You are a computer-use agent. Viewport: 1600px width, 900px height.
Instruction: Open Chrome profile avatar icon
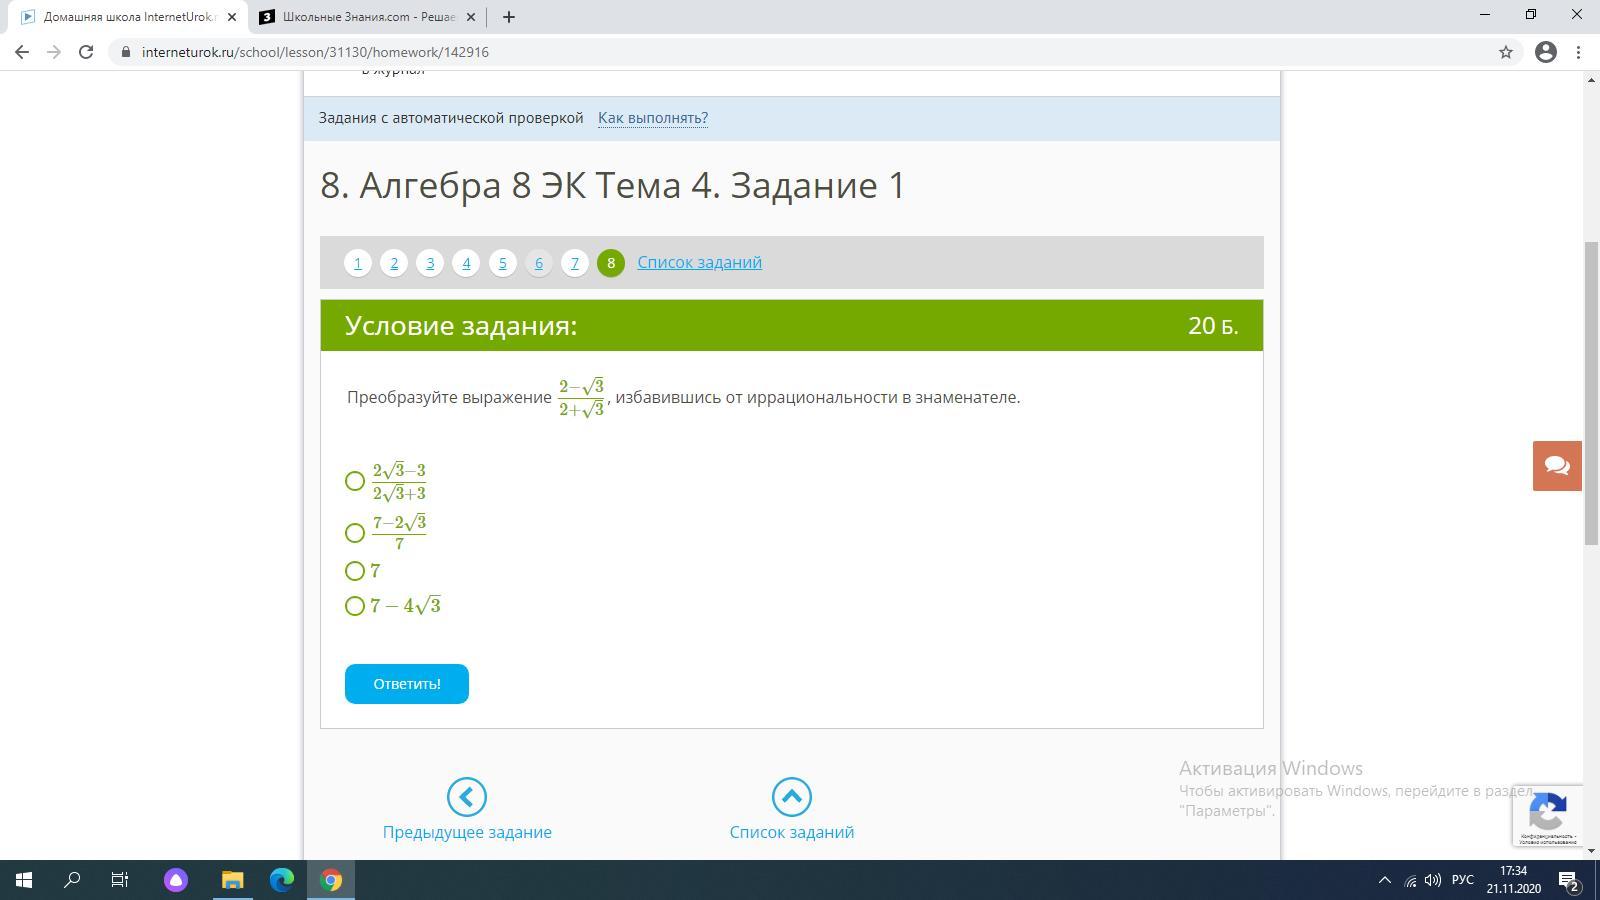1545,52
